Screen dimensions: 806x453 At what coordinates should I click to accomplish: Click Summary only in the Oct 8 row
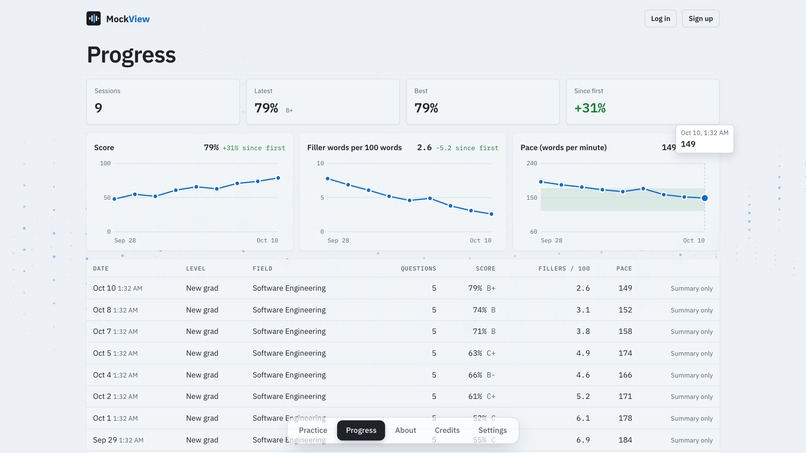(x=691, y=310)
